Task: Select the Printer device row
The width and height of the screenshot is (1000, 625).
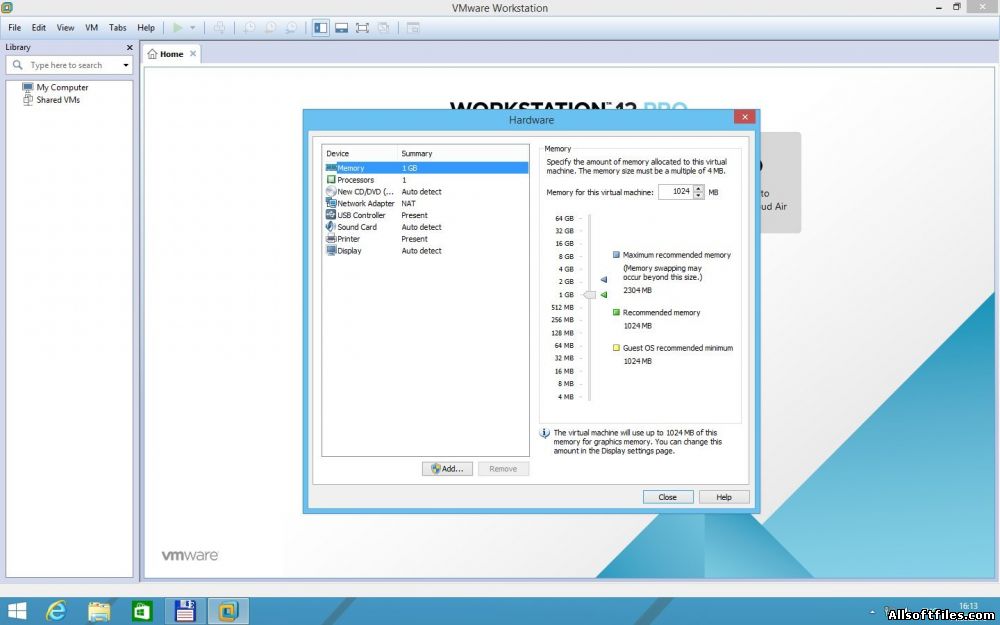Action: [x=348, y=239]
